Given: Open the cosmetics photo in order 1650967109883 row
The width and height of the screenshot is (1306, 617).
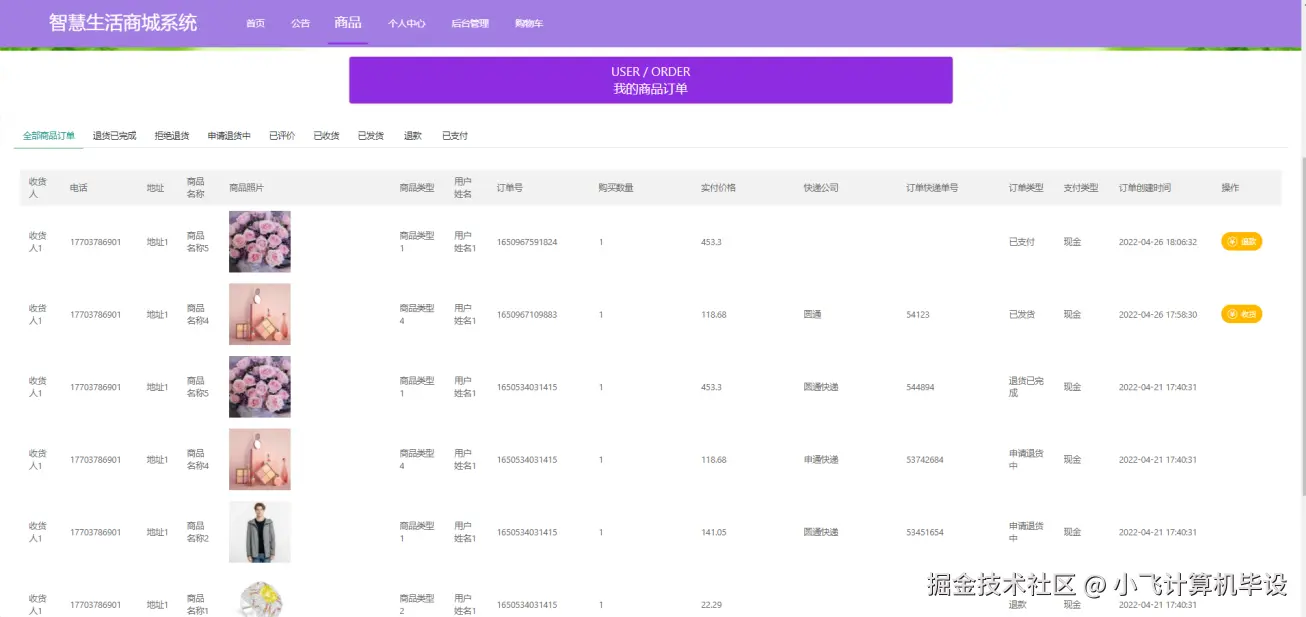Looking at the screenshot, I should 260,314.
